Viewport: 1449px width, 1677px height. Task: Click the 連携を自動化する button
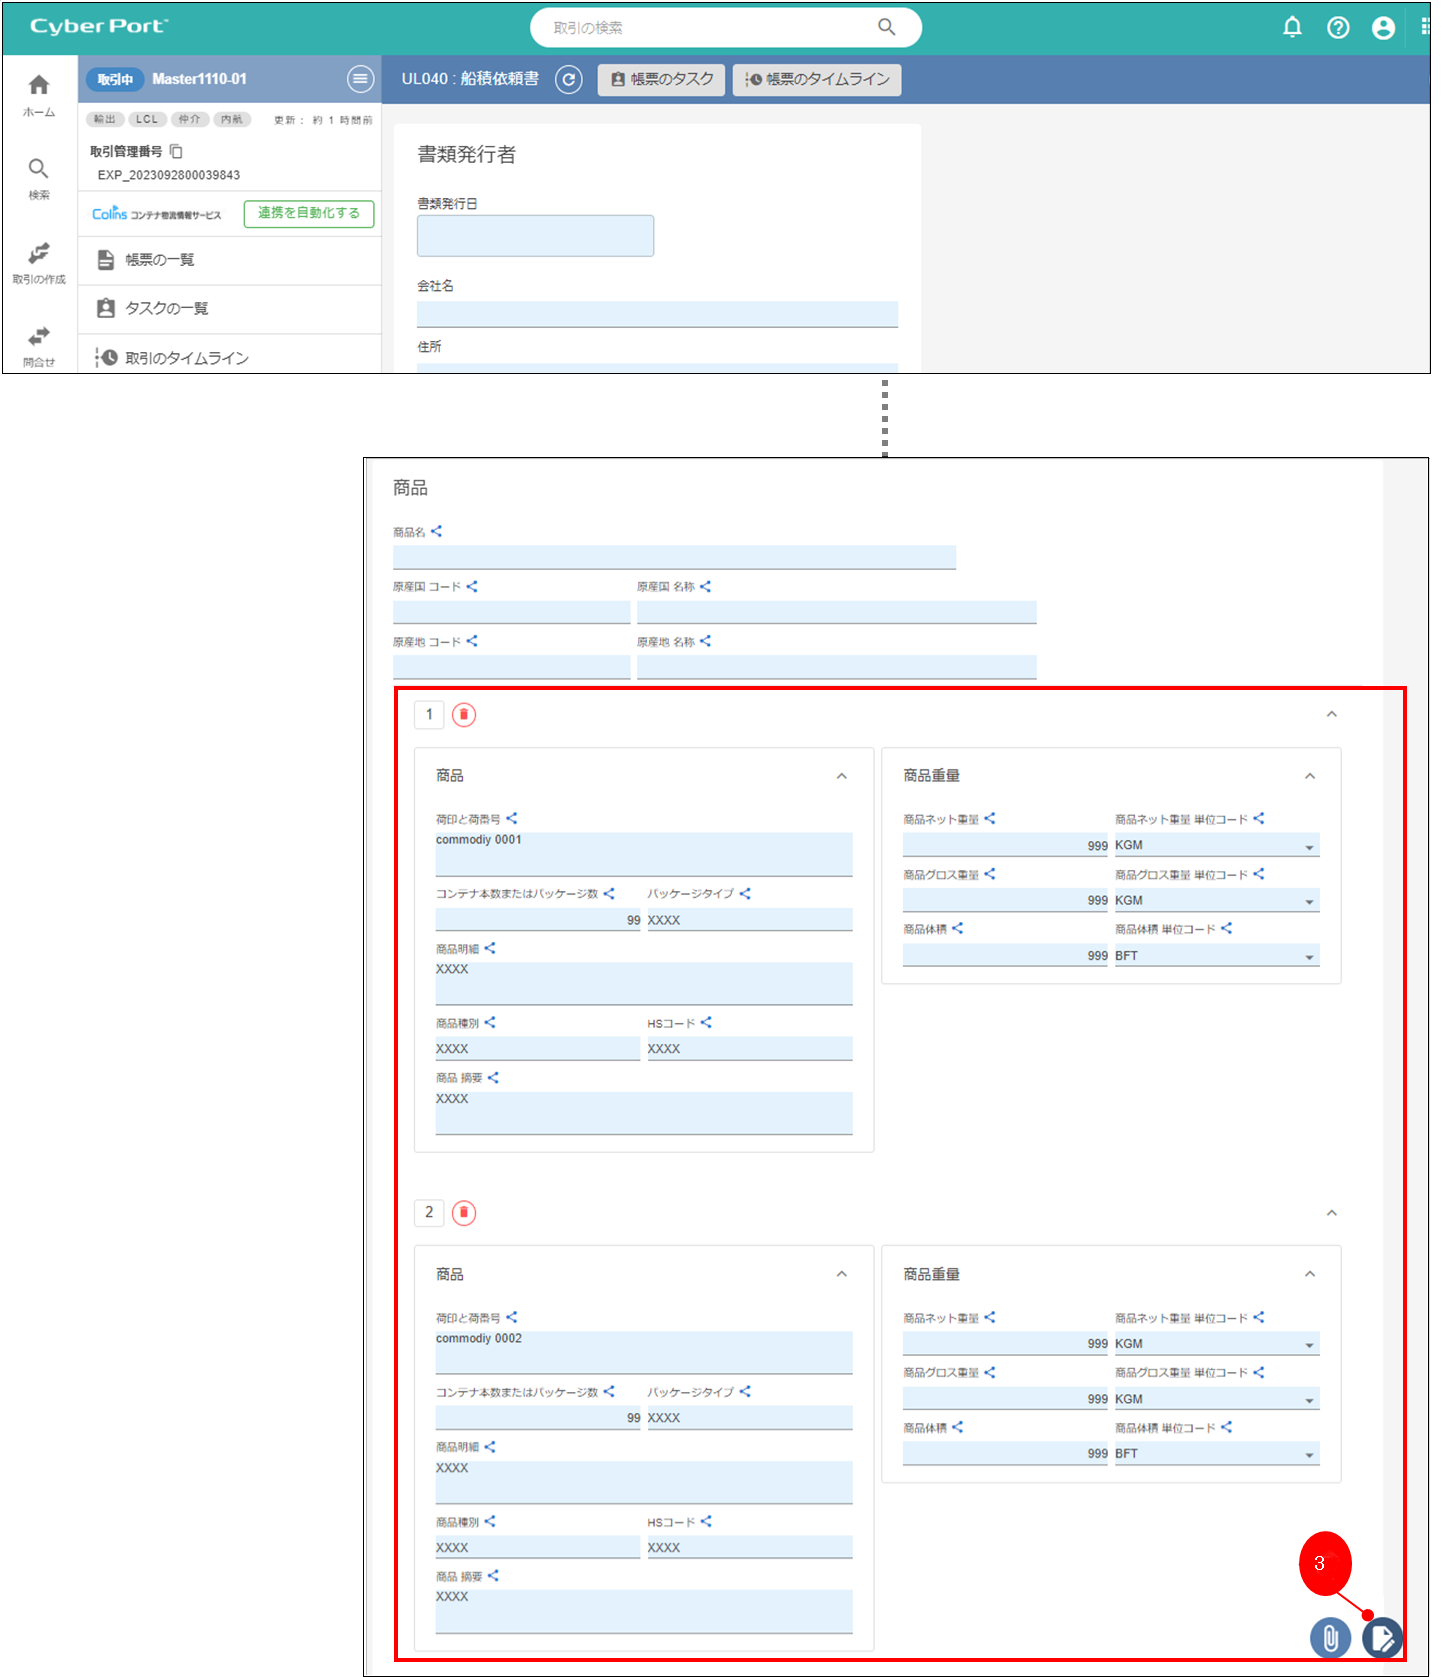click(309, 214)
